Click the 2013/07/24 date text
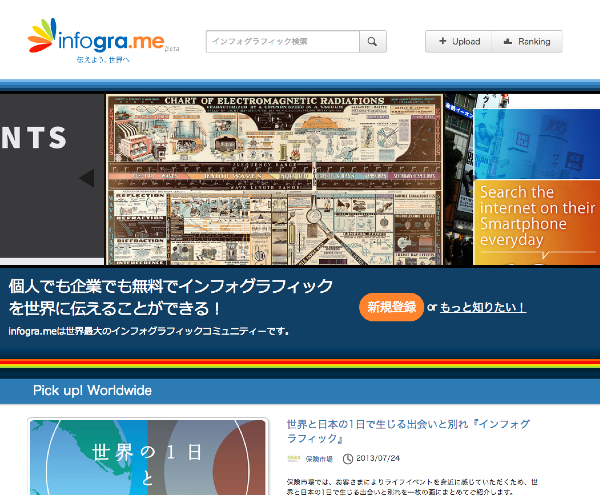The height and width of the screenshot is (495, 600). (378, 458)
